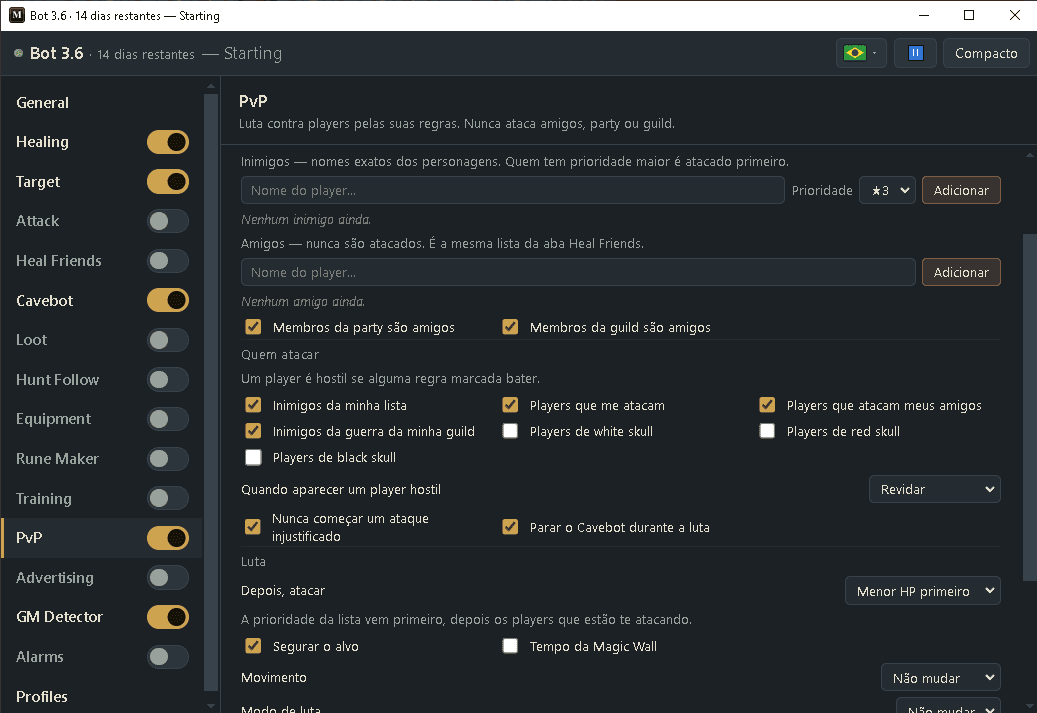The image size is (1037, 713).
Task: Uncheck Inimigos da minha lista
Action: [253, 405]
